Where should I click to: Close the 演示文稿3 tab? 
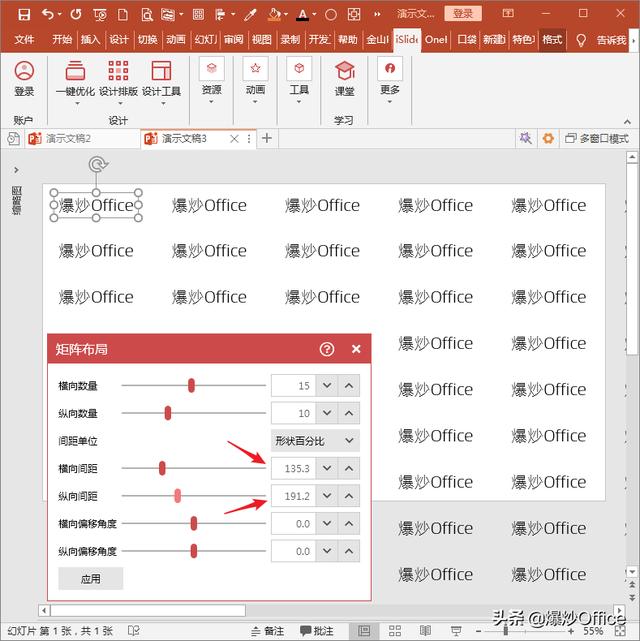coord(234,139)
